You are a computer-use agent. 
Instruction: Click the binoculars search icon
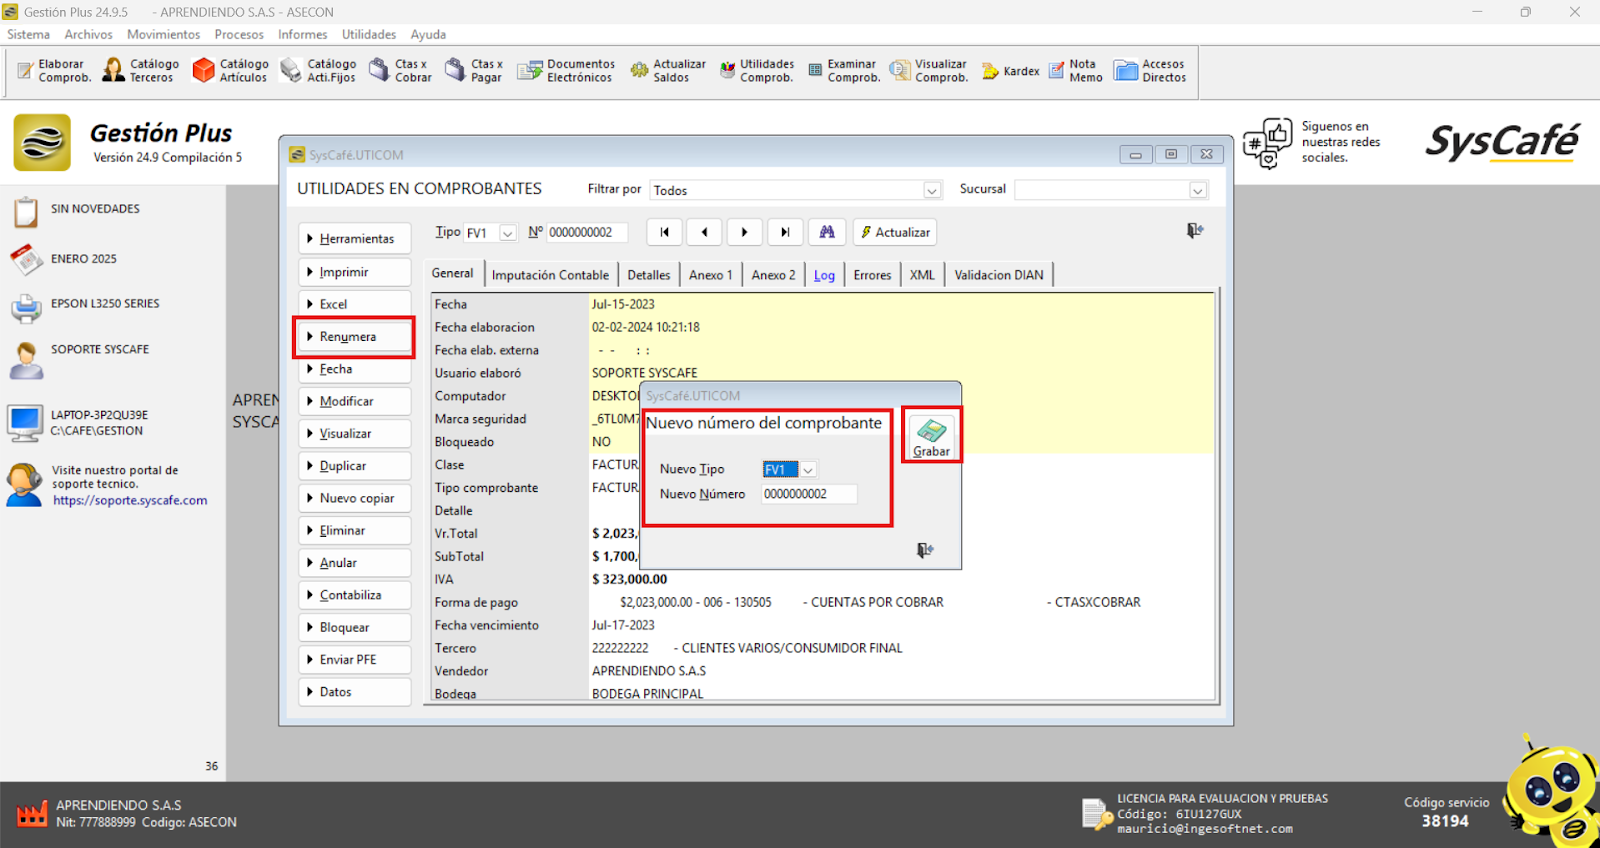click(x=826, y=232)
